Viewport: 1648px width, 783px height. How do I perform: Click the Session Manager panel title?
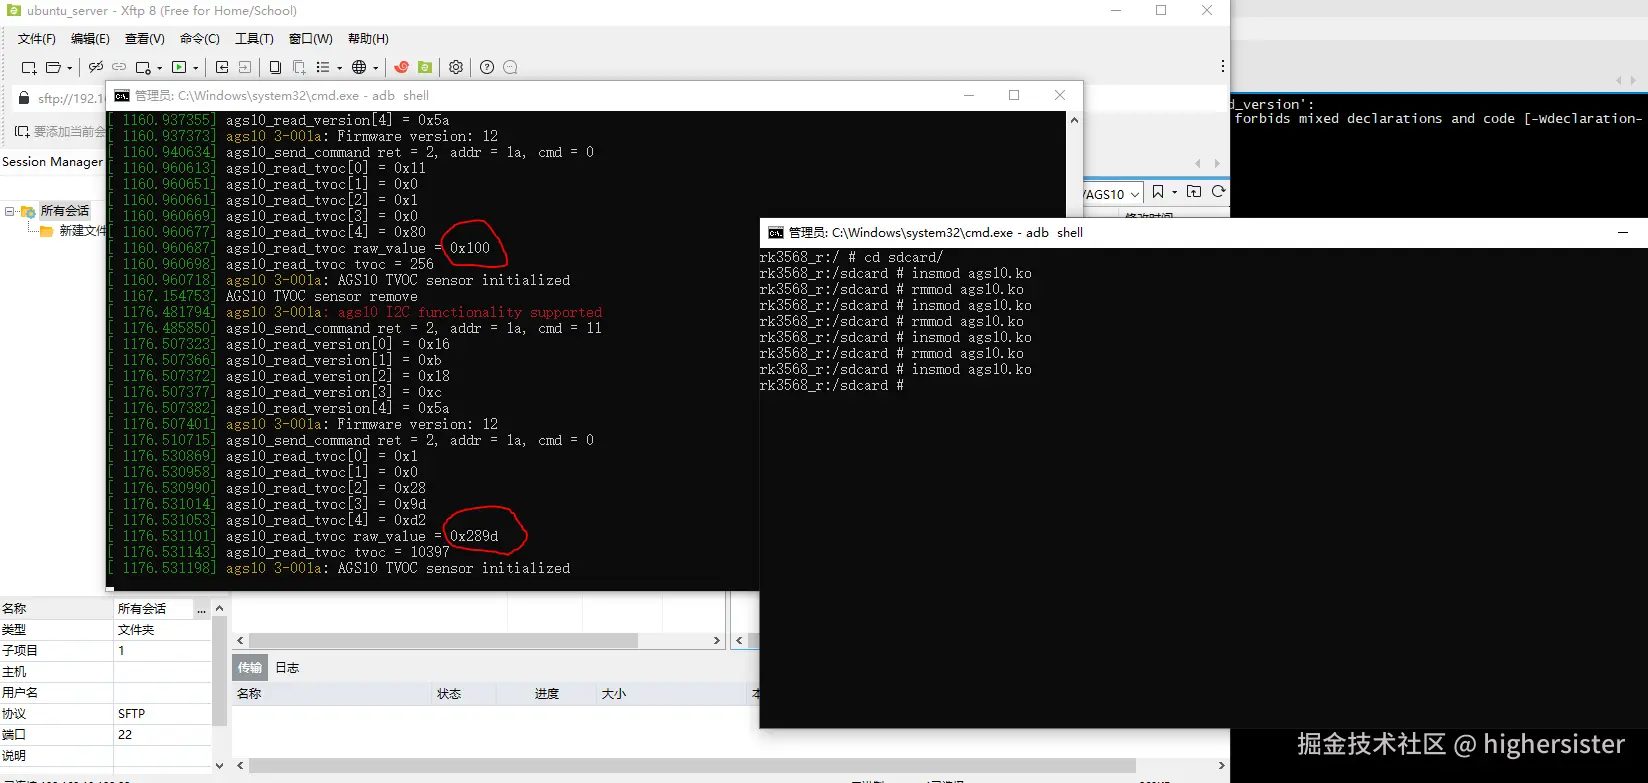coord(52,161)
